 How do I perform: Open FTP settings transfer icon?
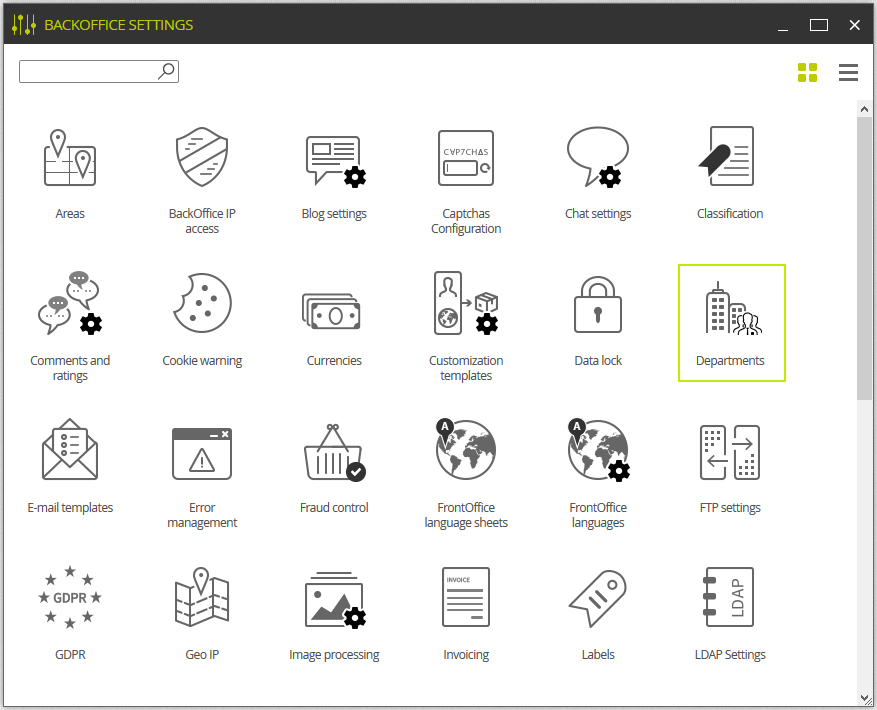(730, 452)
